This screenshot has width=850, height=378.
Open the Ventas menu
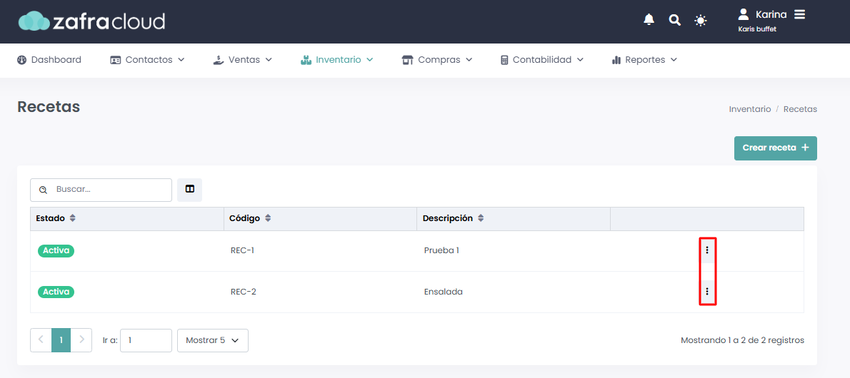(242, 60)
